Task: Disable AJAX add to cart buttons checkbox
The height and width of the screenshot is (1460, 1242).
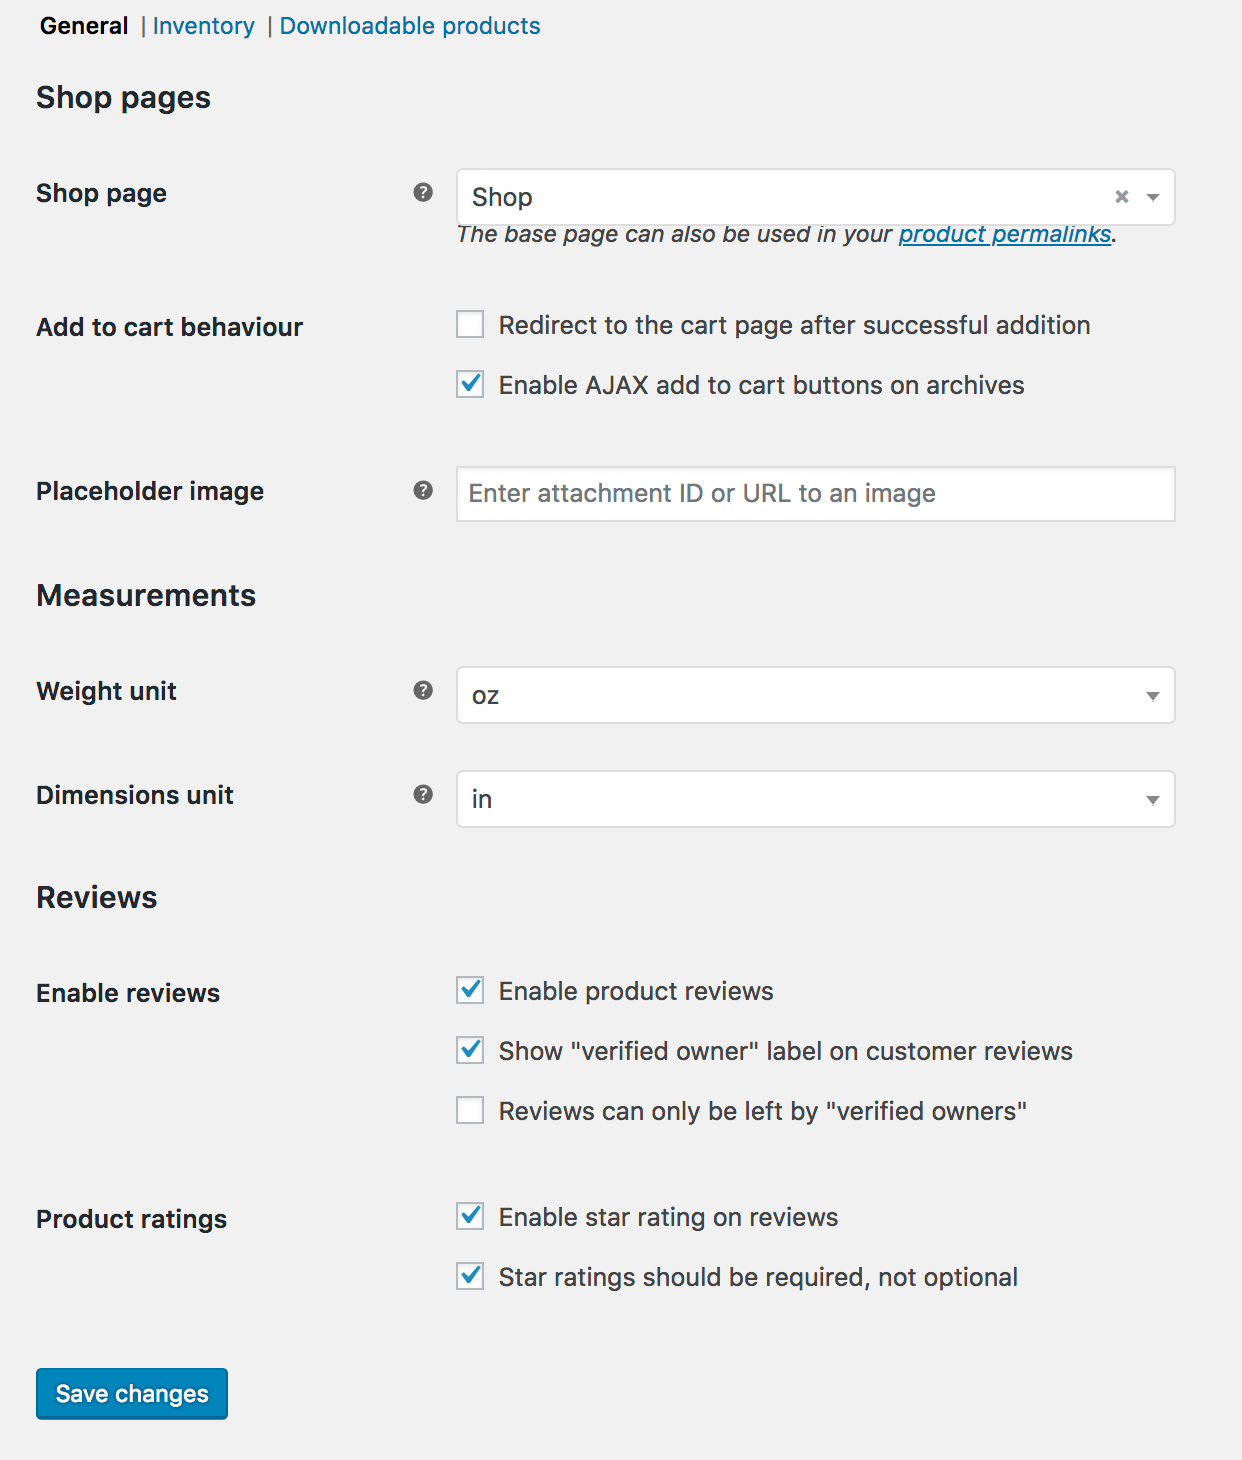Action: pos(470,384)
